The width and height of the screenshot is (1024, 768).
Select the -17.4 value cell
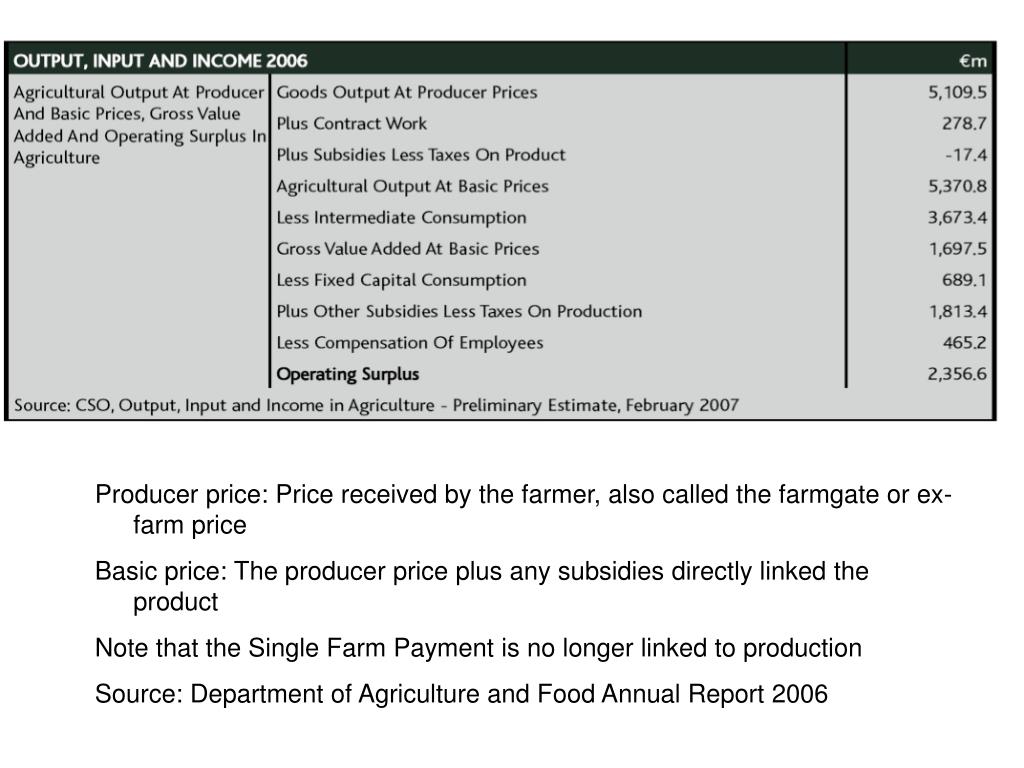966,155
